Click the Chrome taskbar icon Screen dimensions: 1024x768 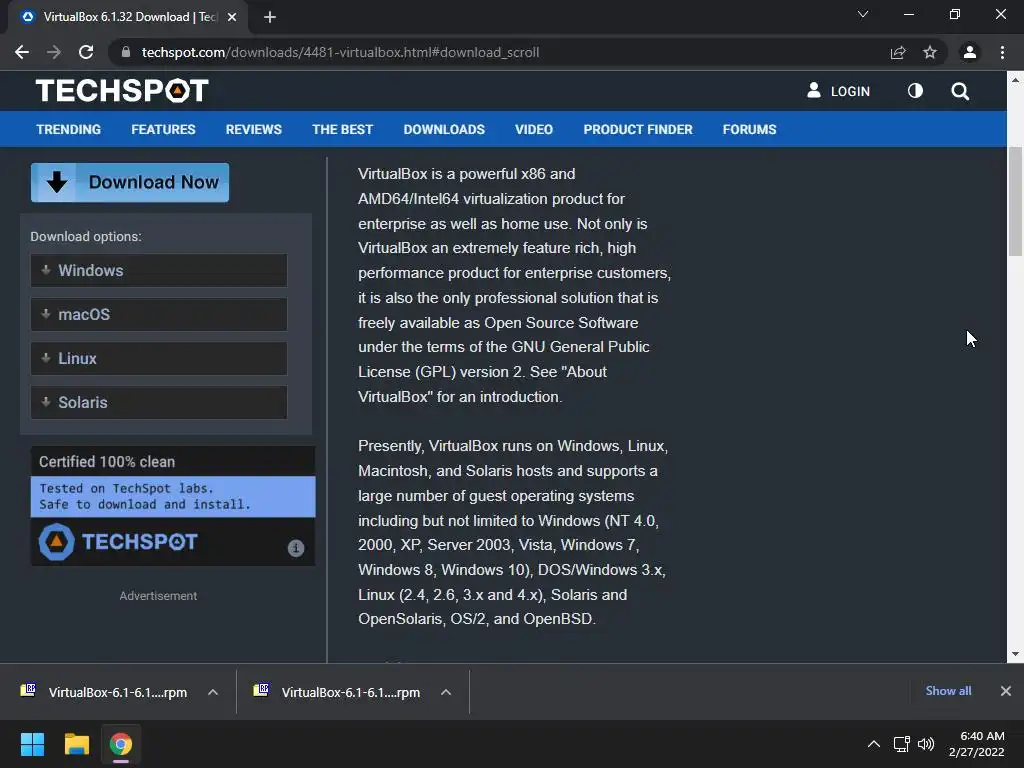121,744
